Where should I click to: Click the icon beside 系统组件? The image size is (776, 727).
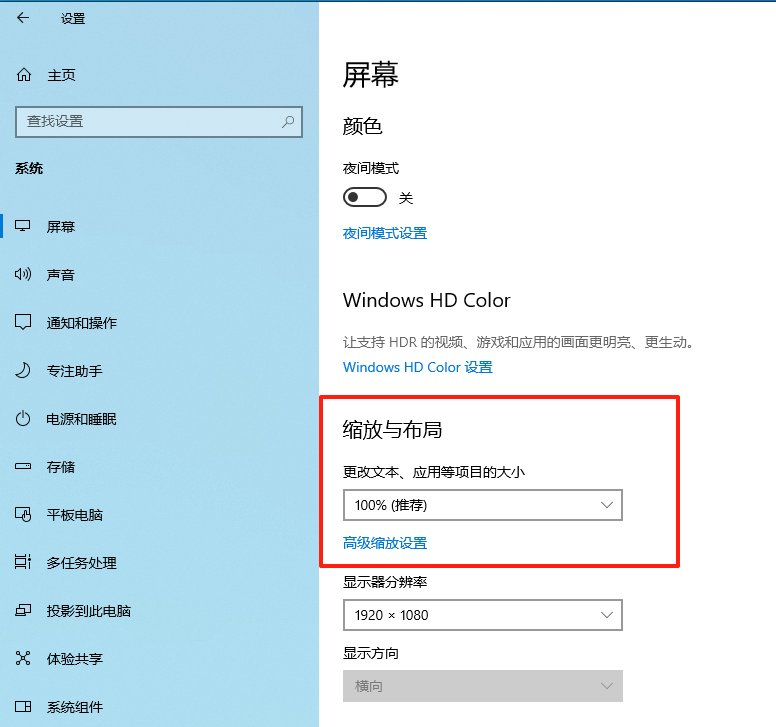tap(23, 706)
